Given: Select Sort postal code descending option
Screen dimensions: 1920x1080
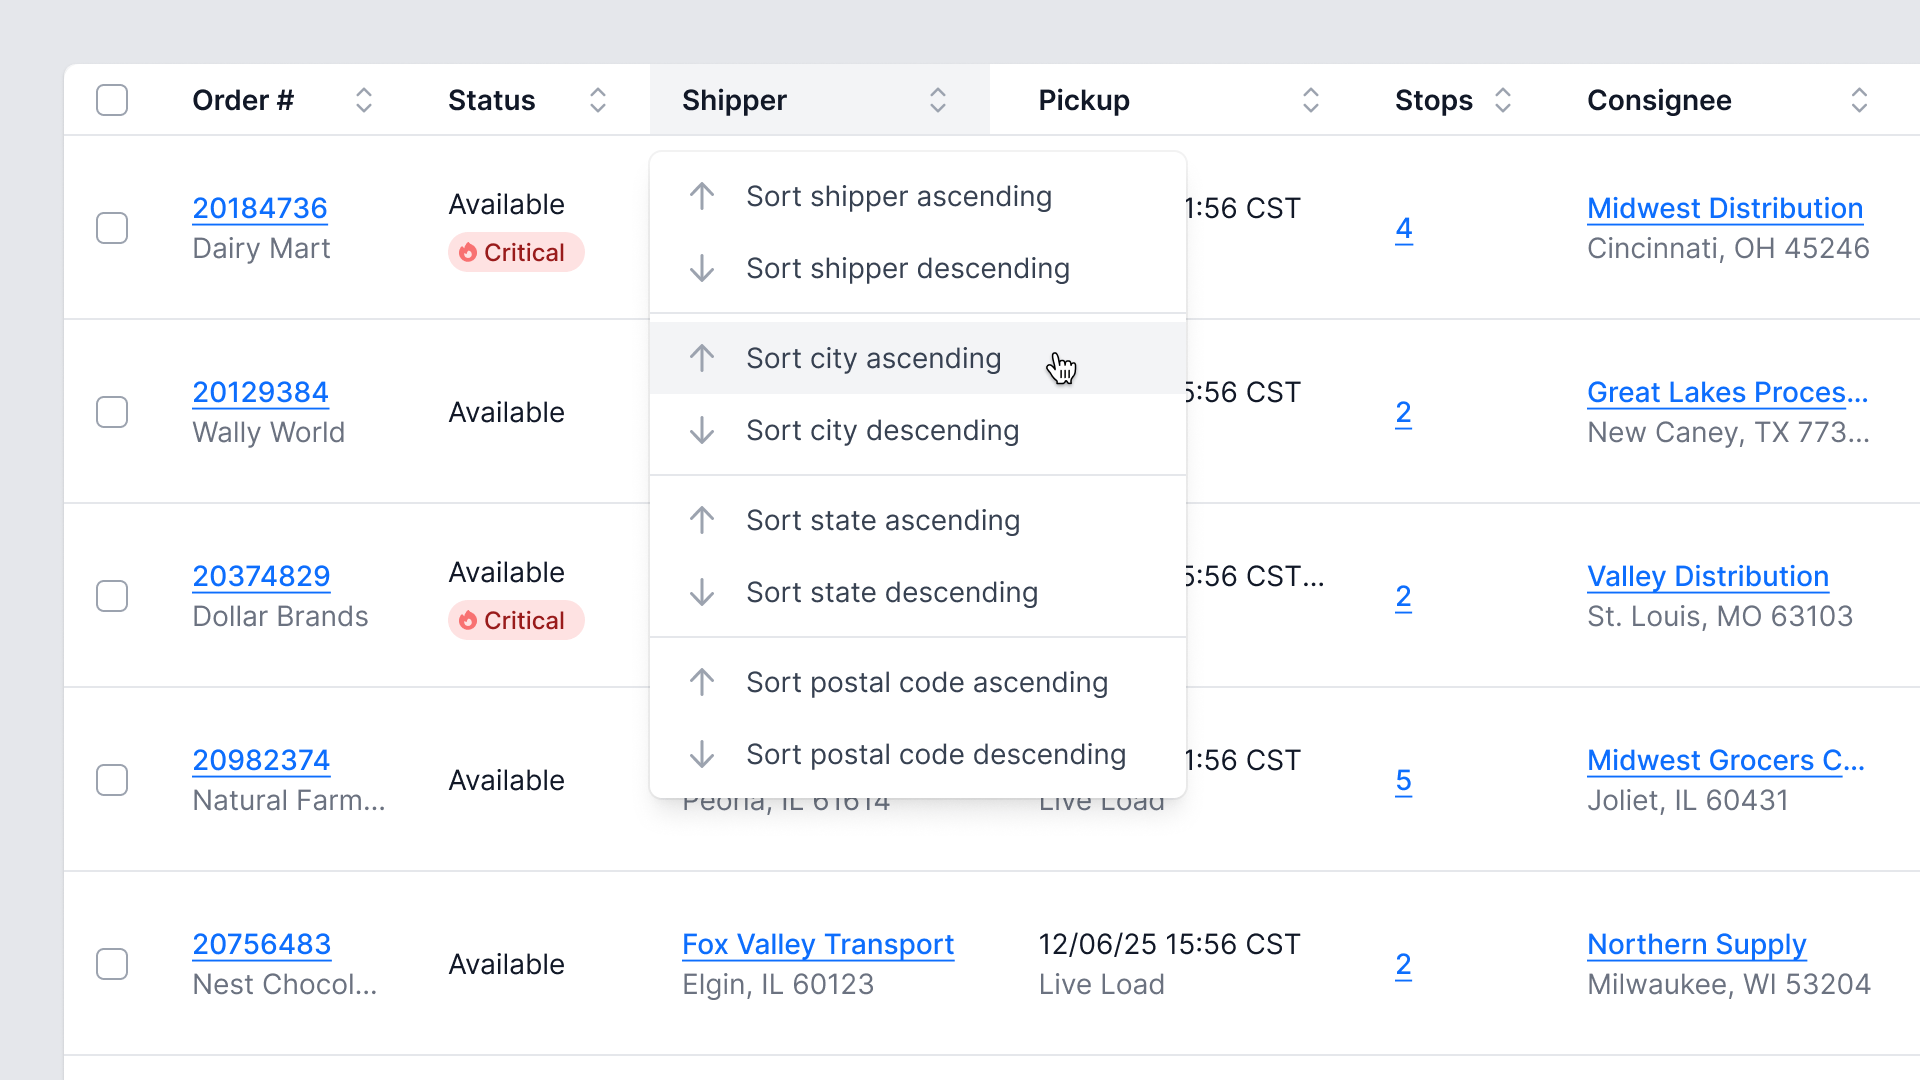Looking at the screenshot, I should pyautogui.click(x=935, y=754).
